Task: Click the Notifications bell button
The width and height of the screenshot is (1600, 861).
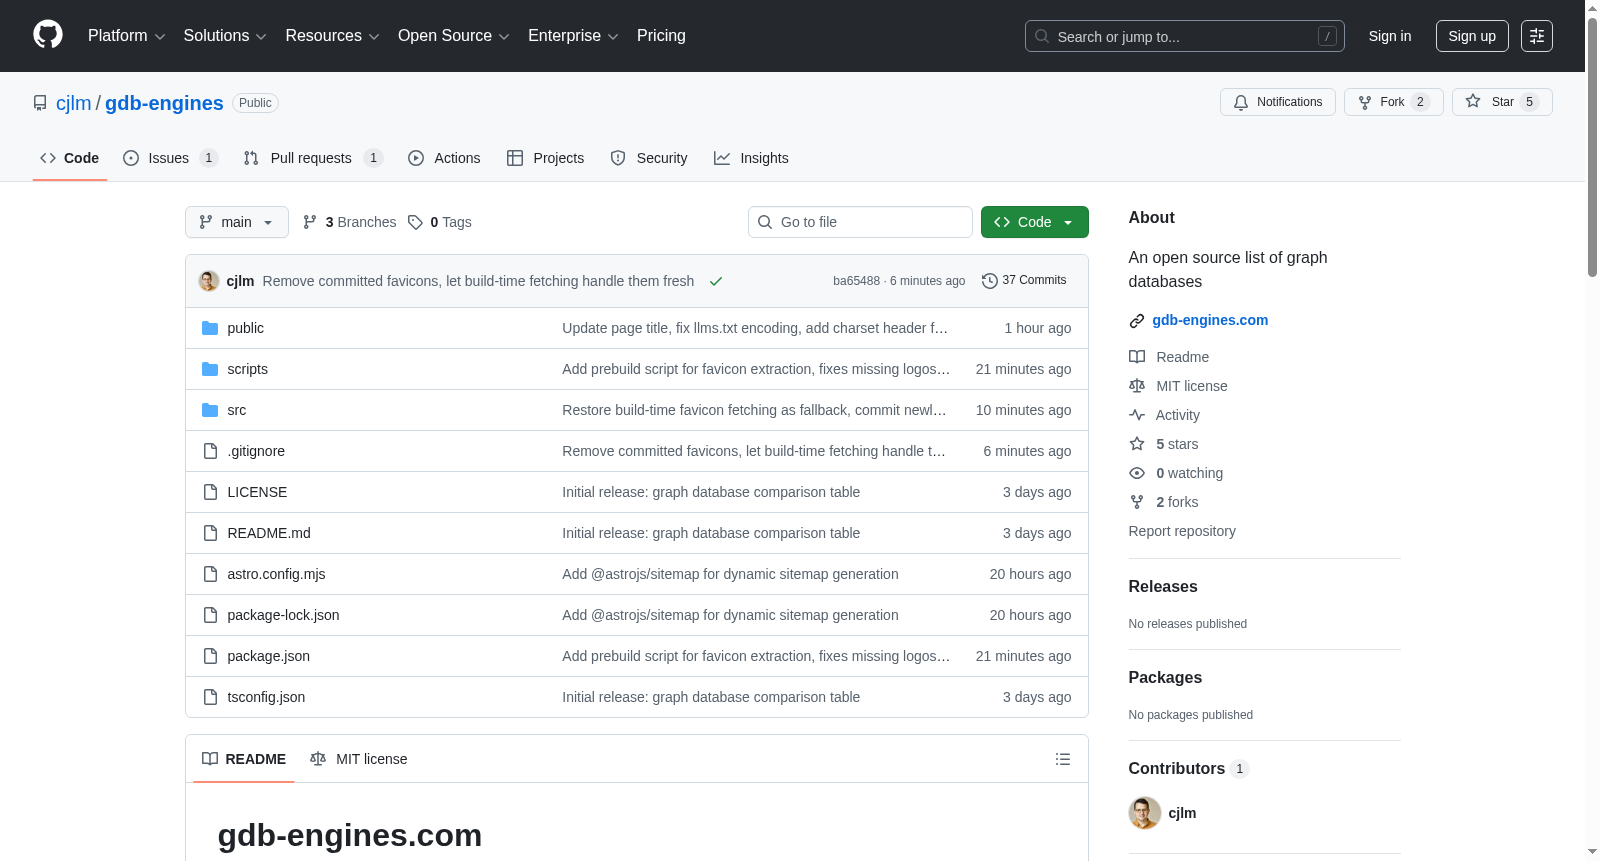Action: pos(1277,102)
